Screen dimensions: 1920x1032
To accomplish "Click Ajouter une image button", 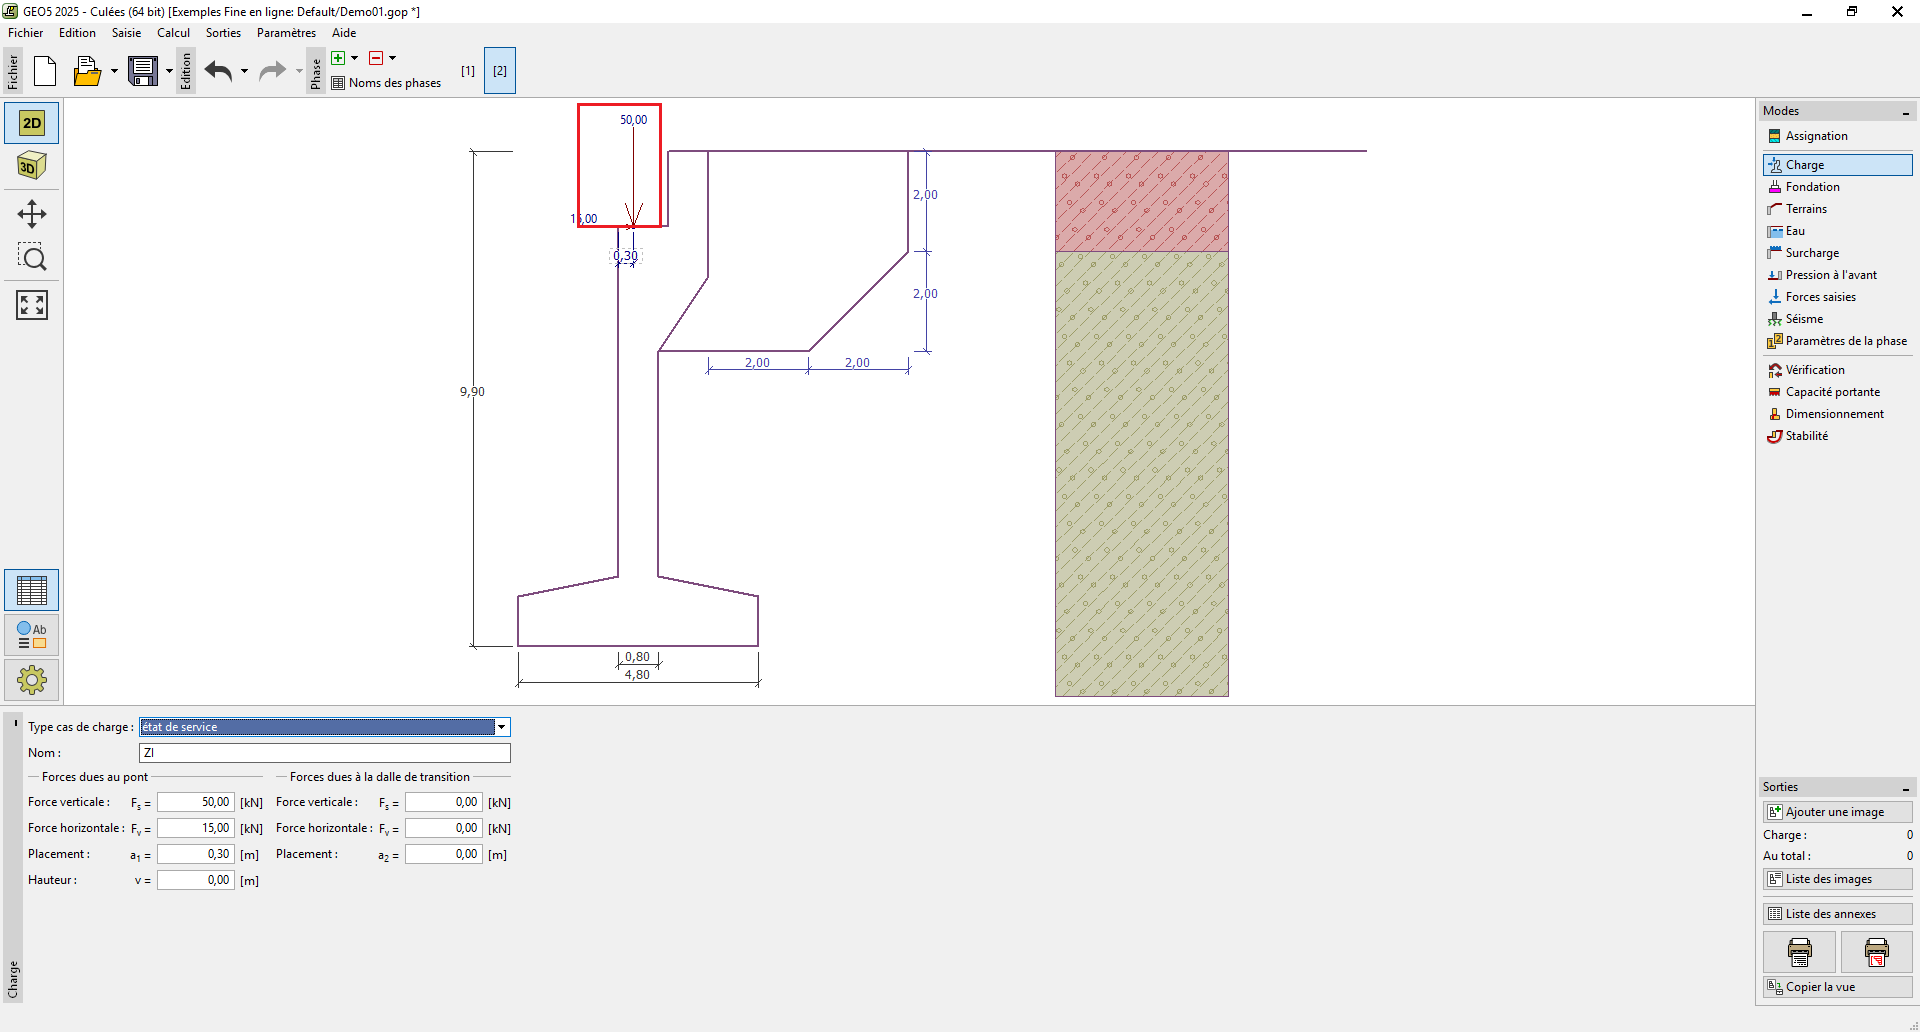I will coord(1837,812).
